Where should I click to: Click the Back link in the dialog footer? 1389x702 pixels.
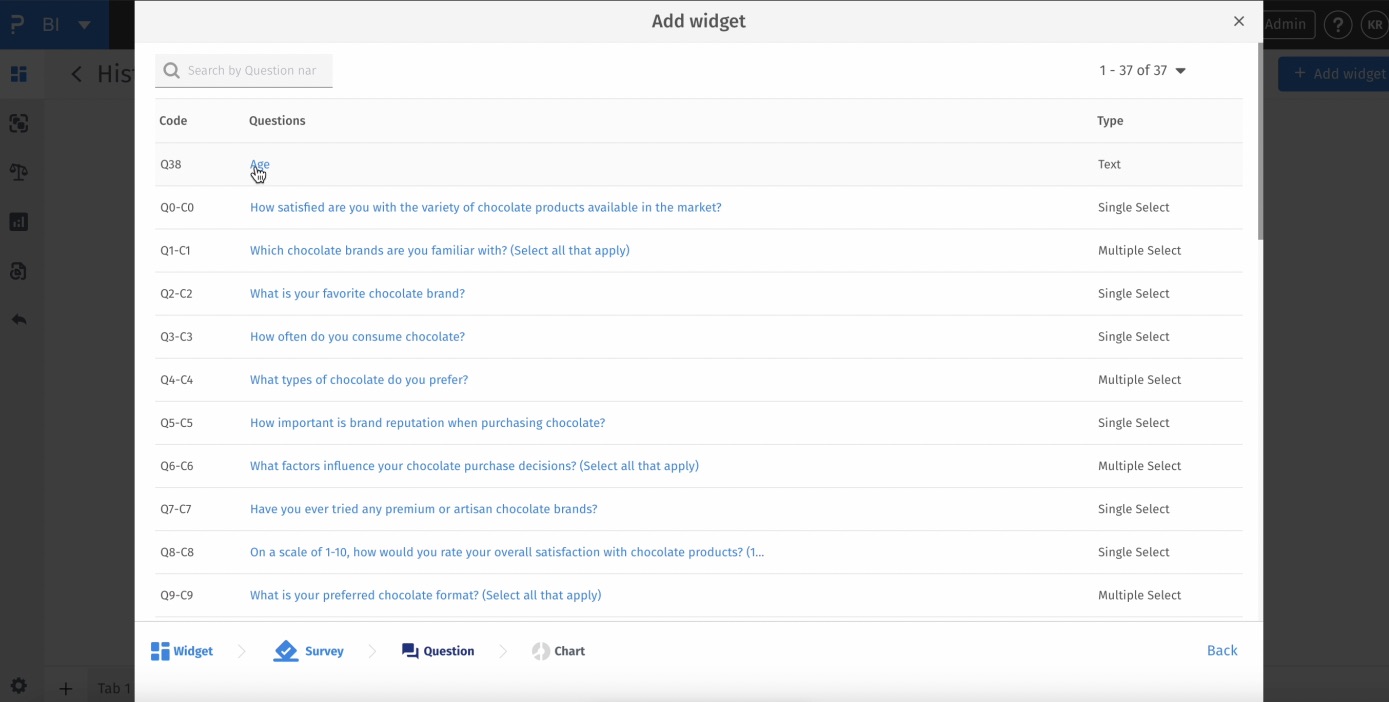point(1221,650)
